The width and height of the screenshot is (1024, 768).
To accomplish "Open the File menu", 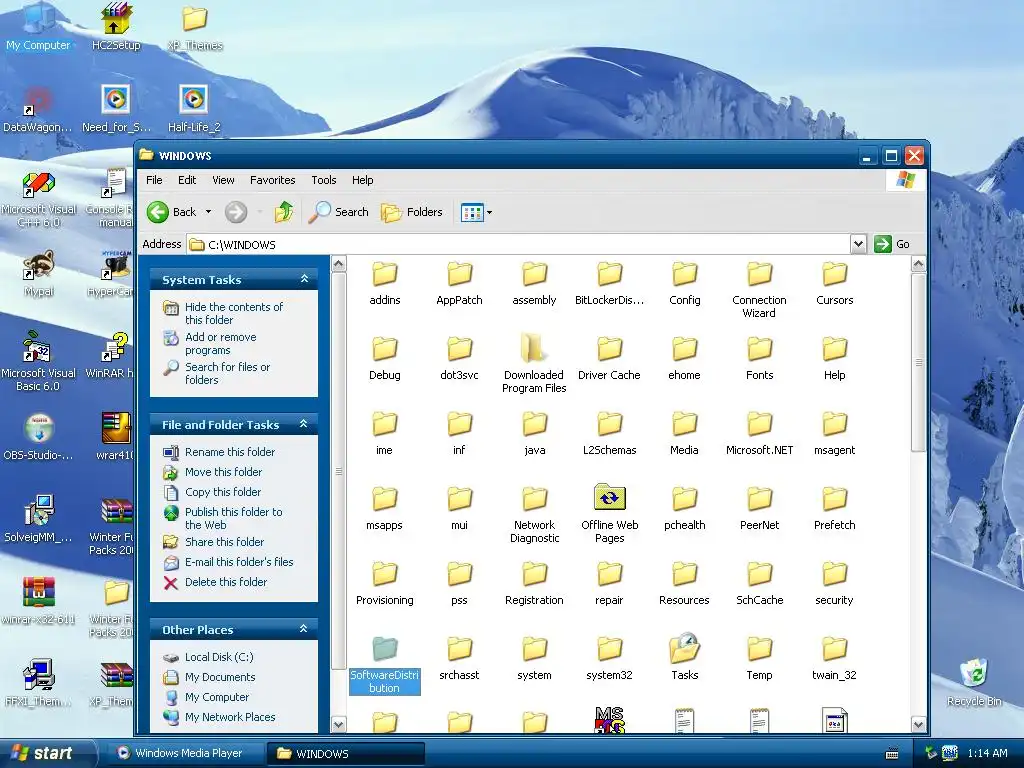I will (154, 180).
